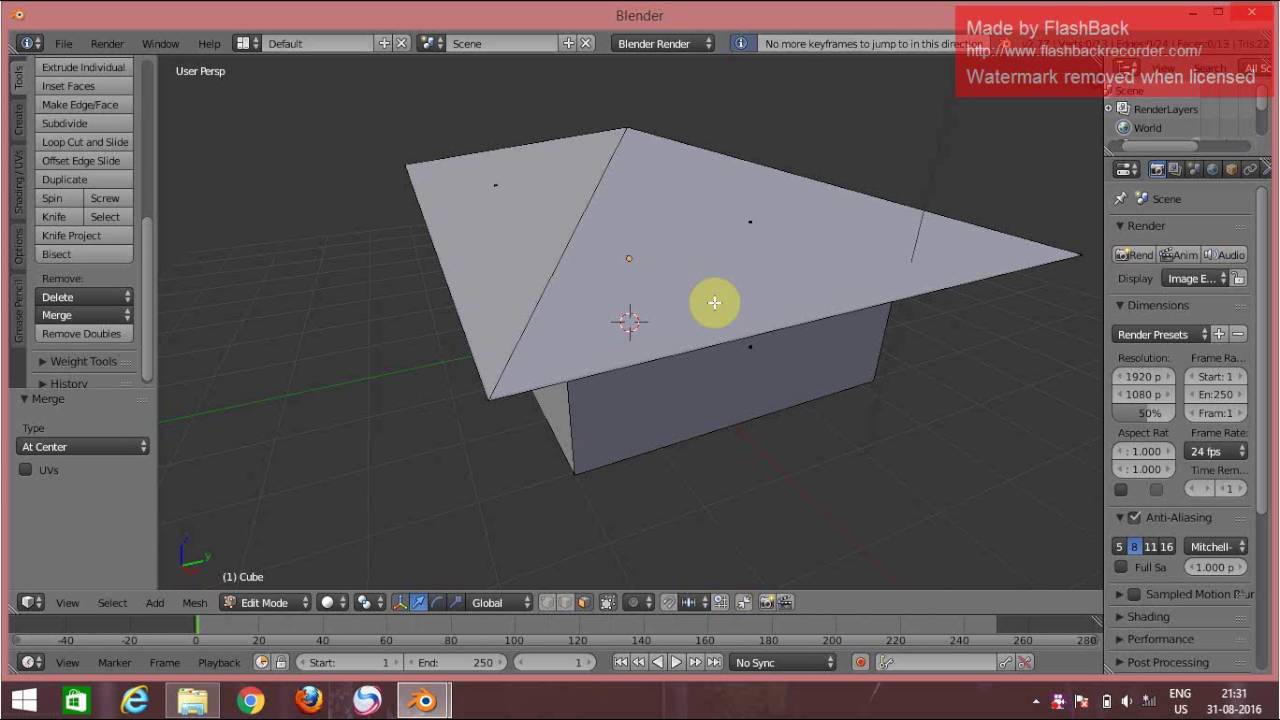Viewport: 1280px width, 720px height.
Task: Open Render menu in top bar
Action: (x=107, y=43)
